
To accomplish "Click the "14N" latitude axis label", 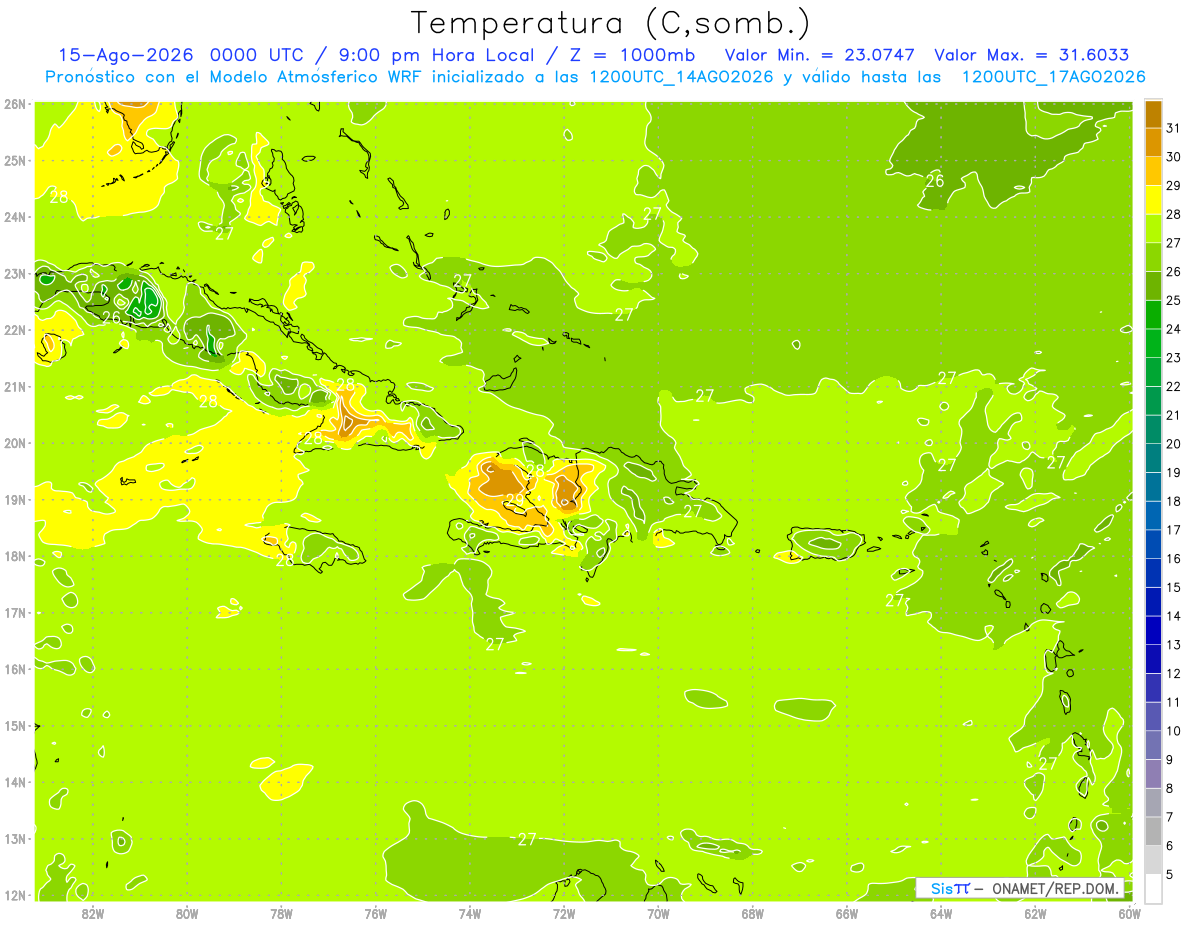I will click(14, 782).
